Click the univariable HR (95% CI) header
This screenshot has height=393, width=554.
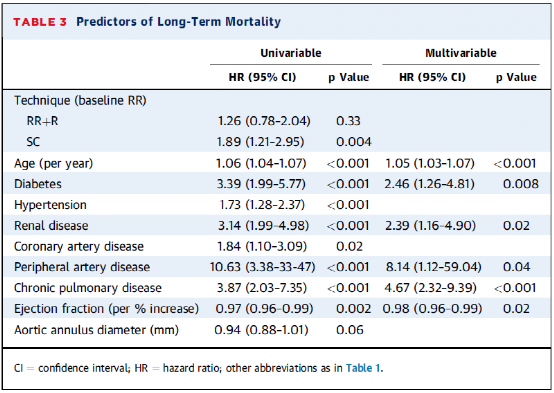coord(262,77)
